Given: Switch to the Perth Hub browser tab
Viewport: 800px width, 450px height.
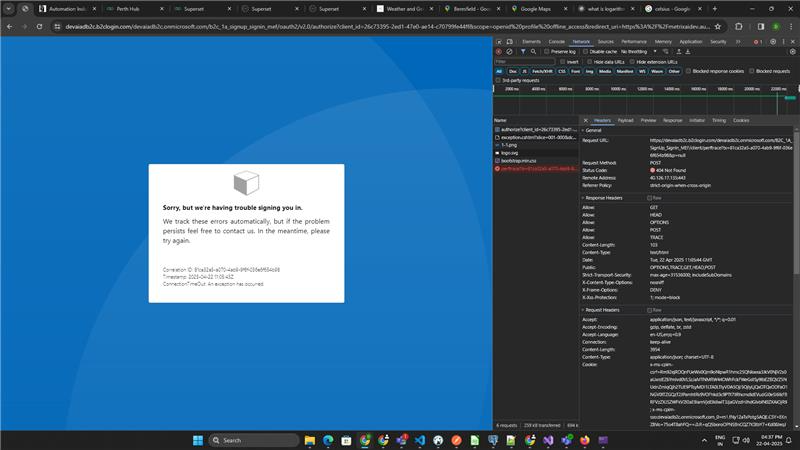Looking at the screenshot, I should tap(135, 9).
